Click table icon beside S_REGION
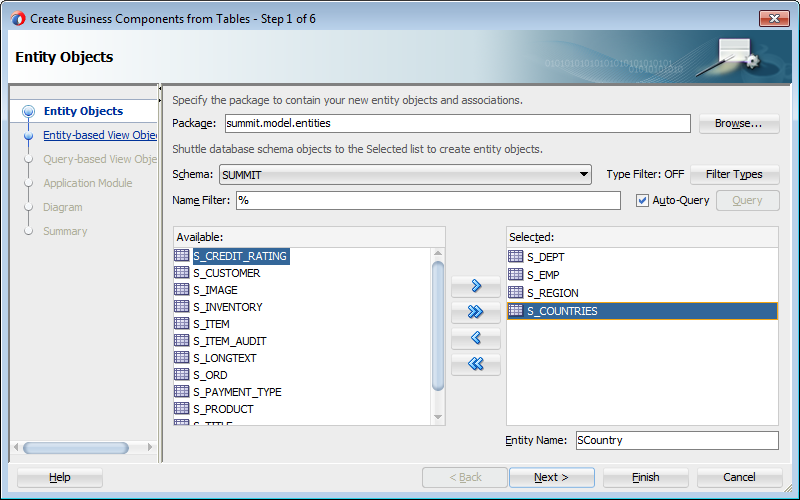 pos(516,292)
